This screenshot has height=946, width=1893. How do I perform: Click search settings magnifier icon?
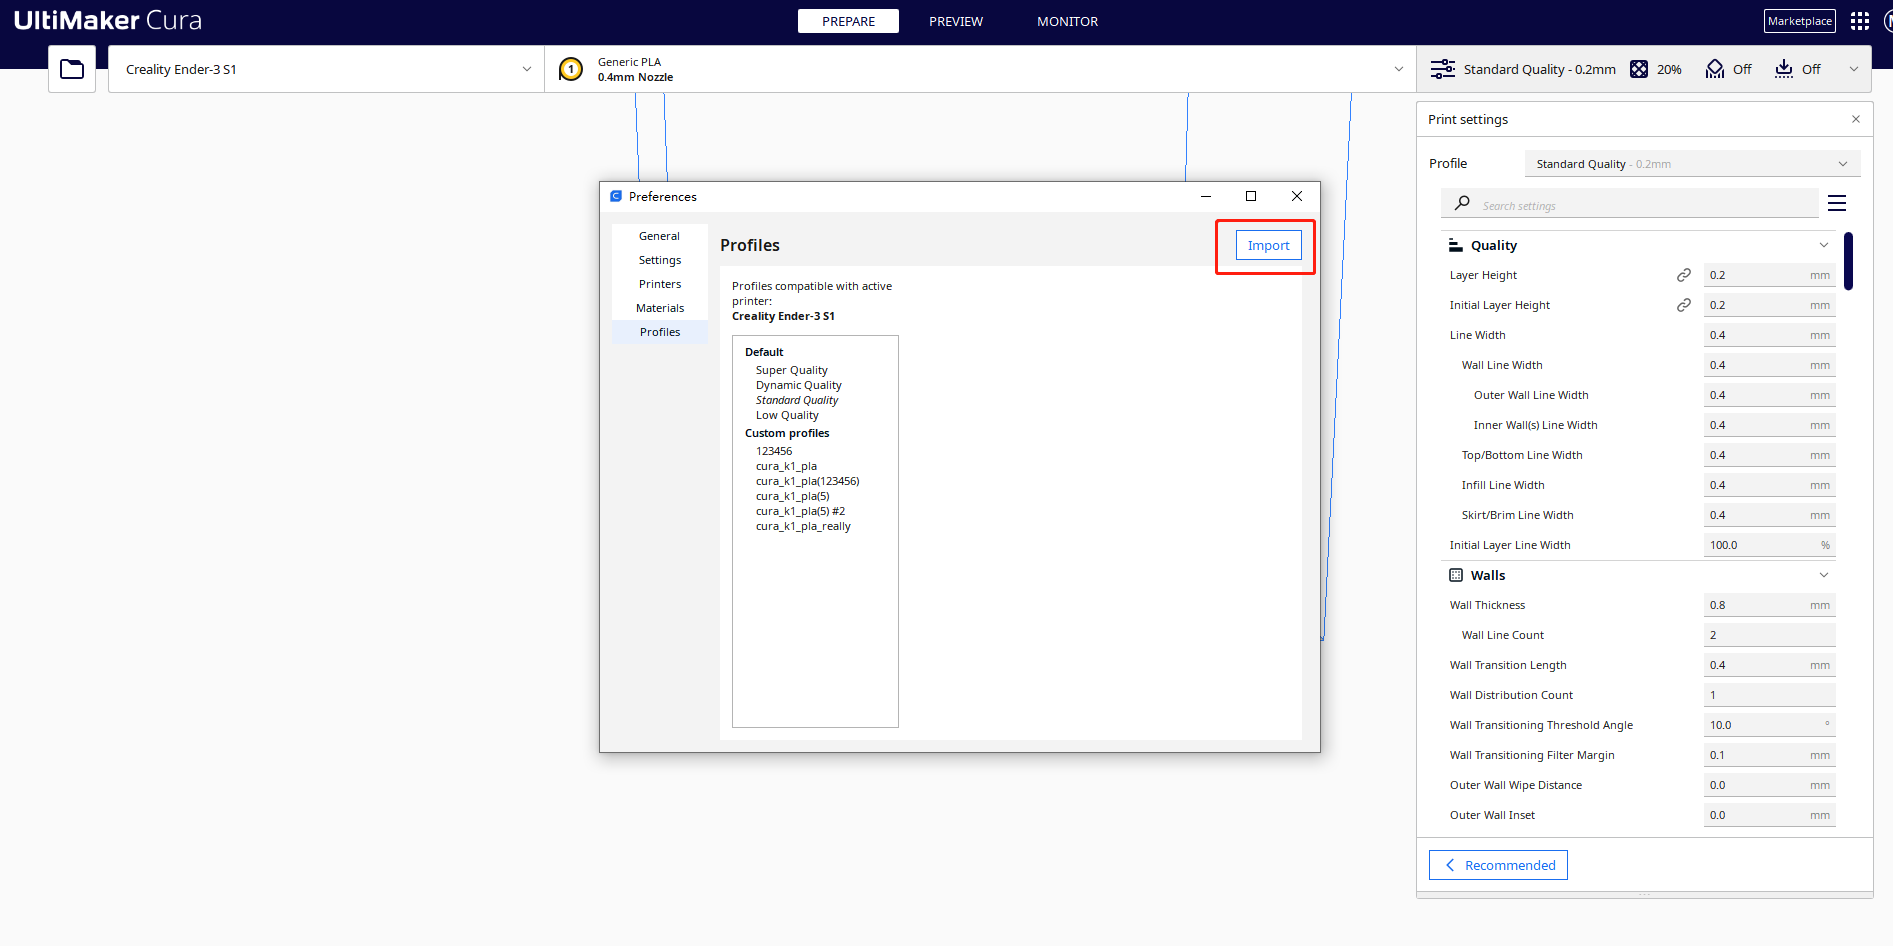coord(1462,203)
